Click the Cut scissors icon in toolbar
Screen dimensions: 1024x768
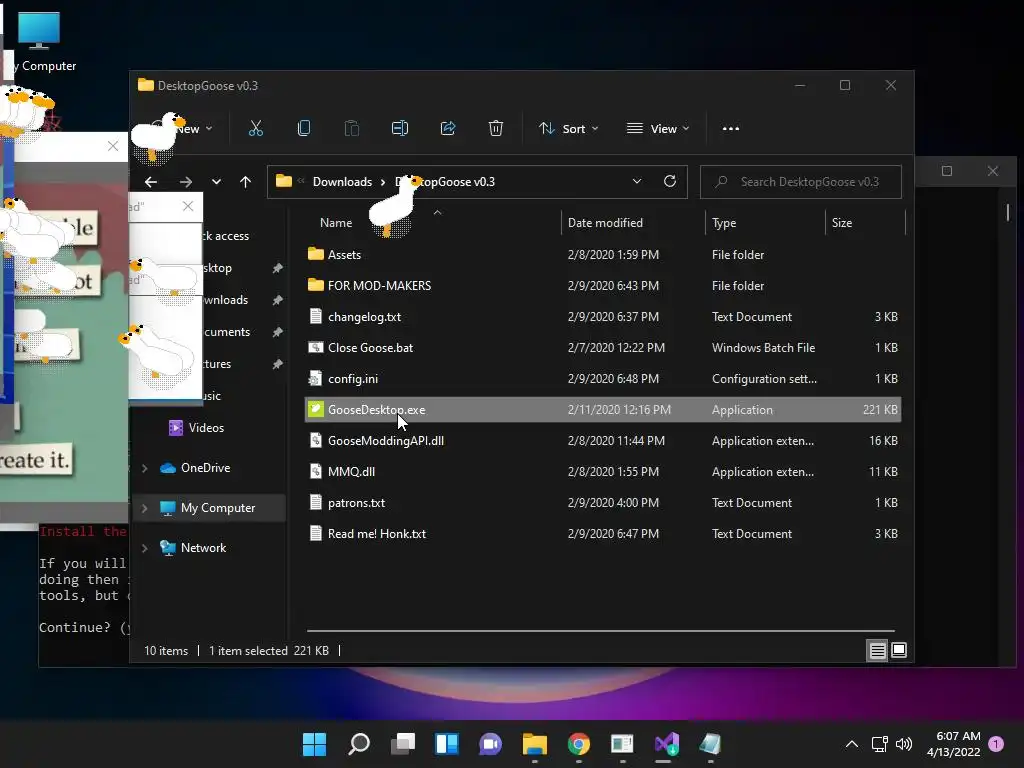point(255,129)
